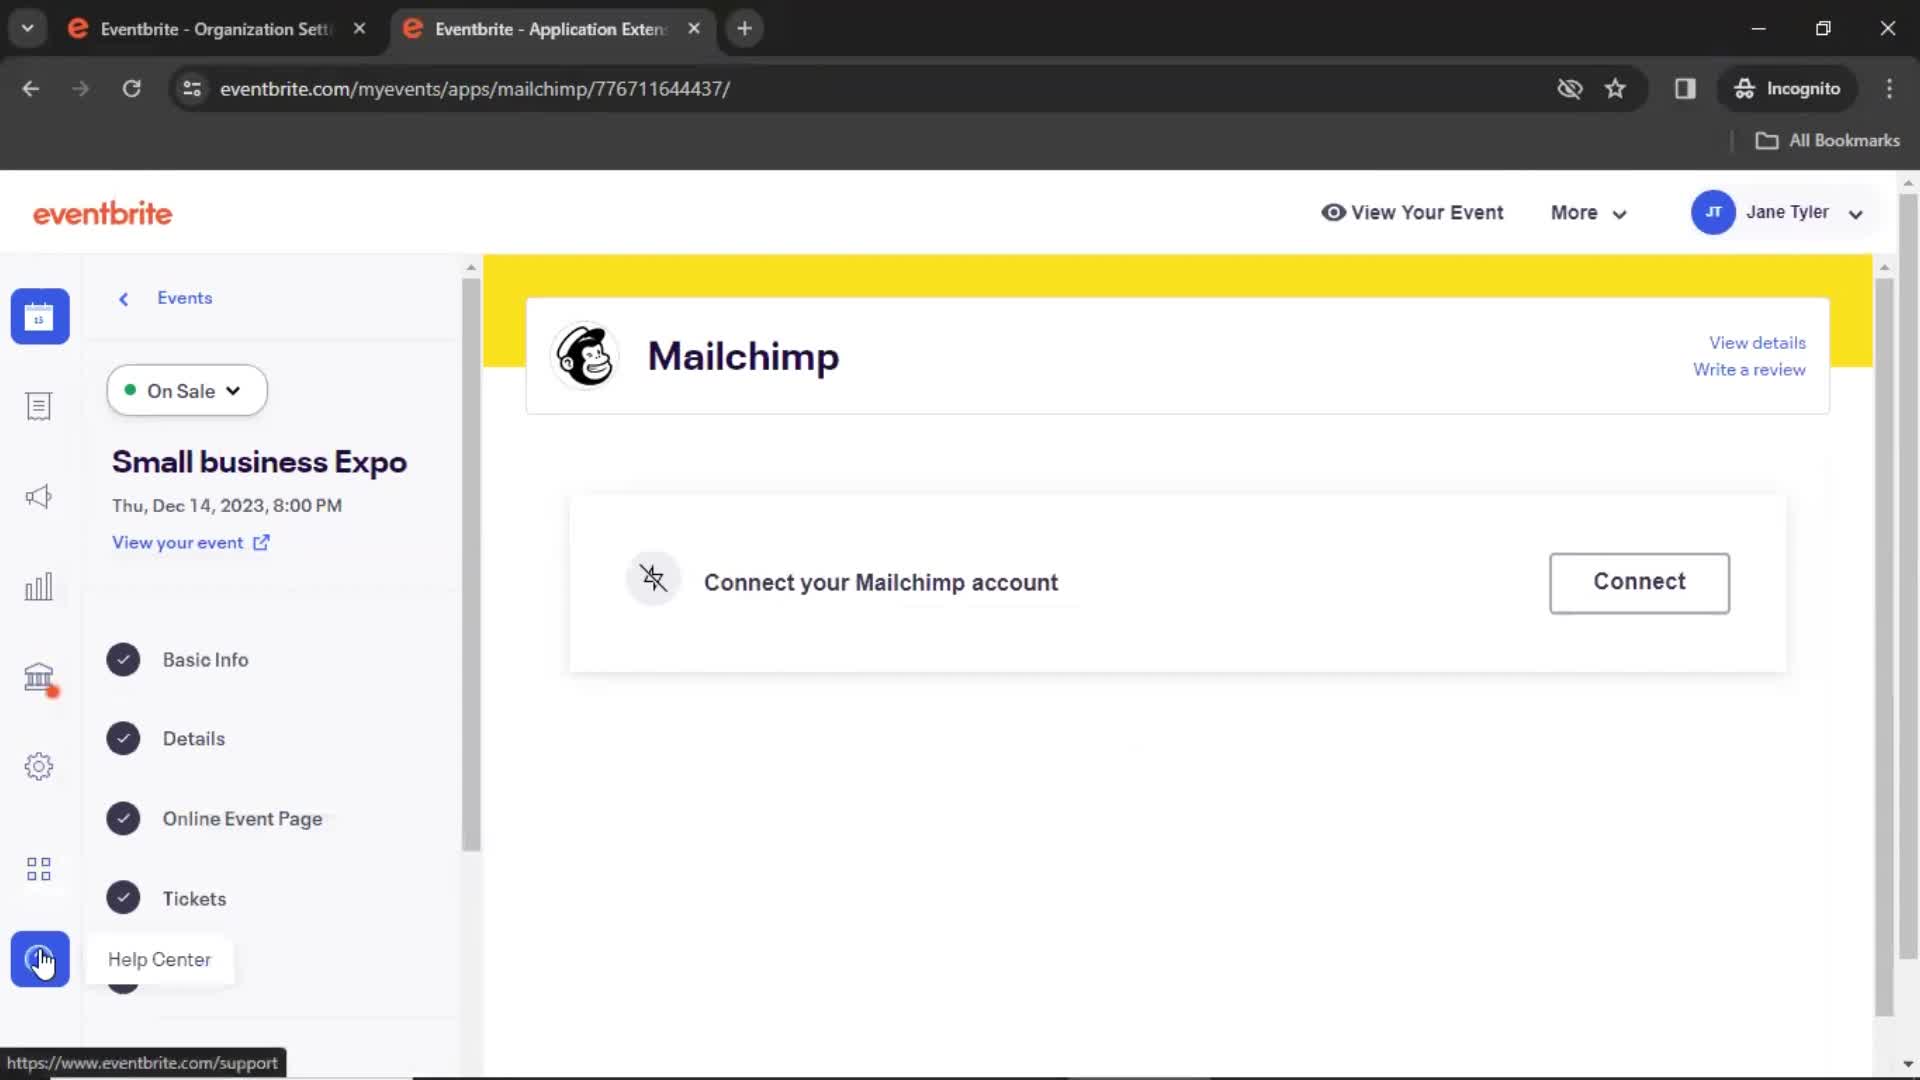Click the Mailchimp monkey logo
Screen dimensions: 1920x1080
586,356
